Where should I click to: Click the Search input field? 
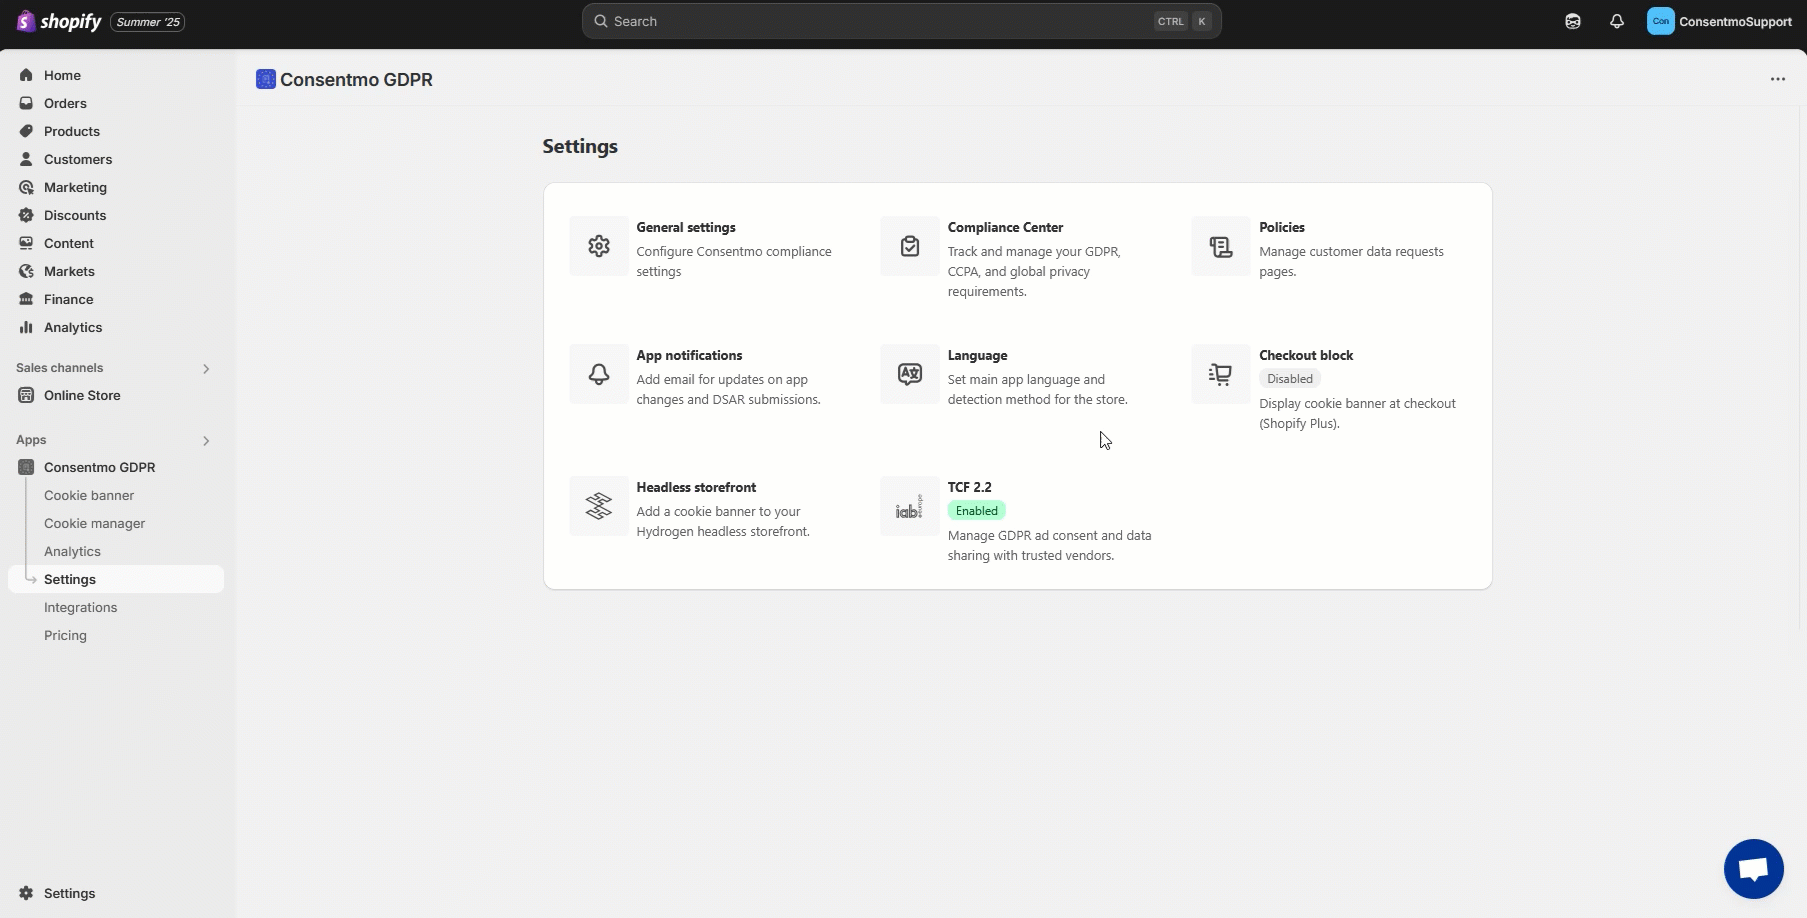[902, 21]
